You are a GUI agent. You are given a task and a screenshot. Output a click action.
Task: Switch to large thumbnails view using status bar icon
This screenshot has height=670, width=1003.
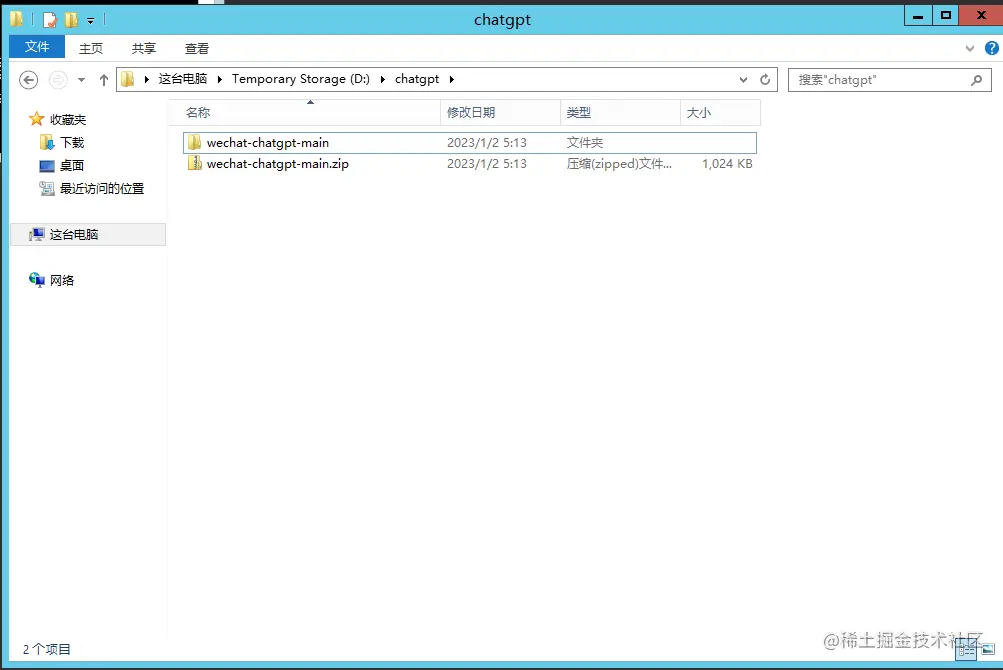988,649
